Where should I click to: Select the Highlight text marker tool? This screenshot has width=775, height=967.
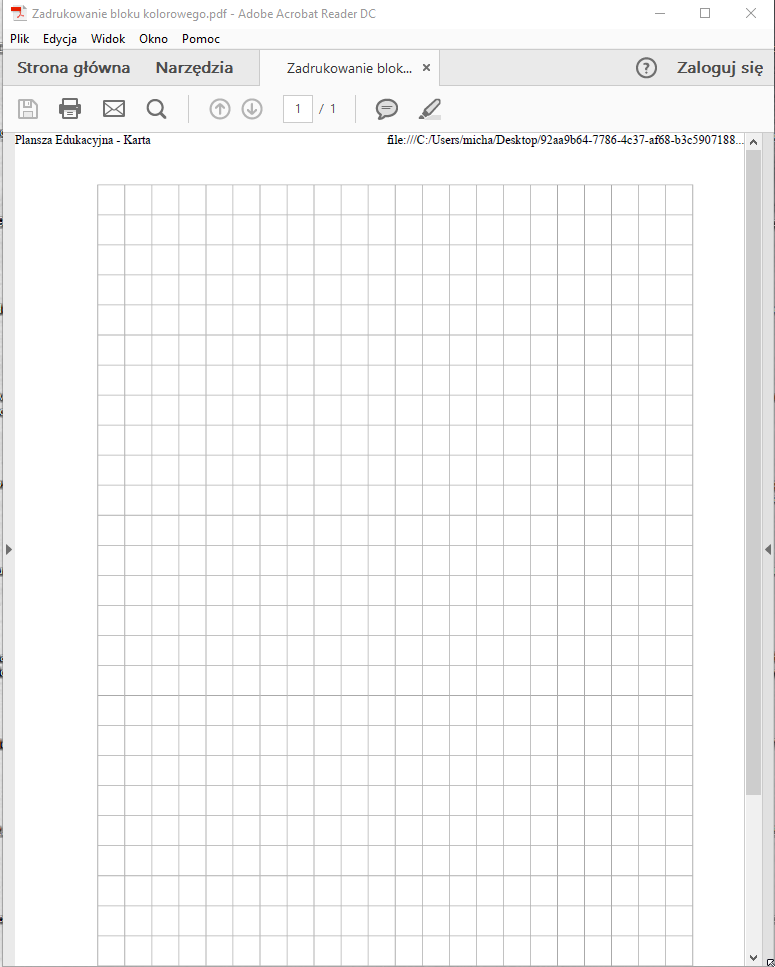[430, 109]
